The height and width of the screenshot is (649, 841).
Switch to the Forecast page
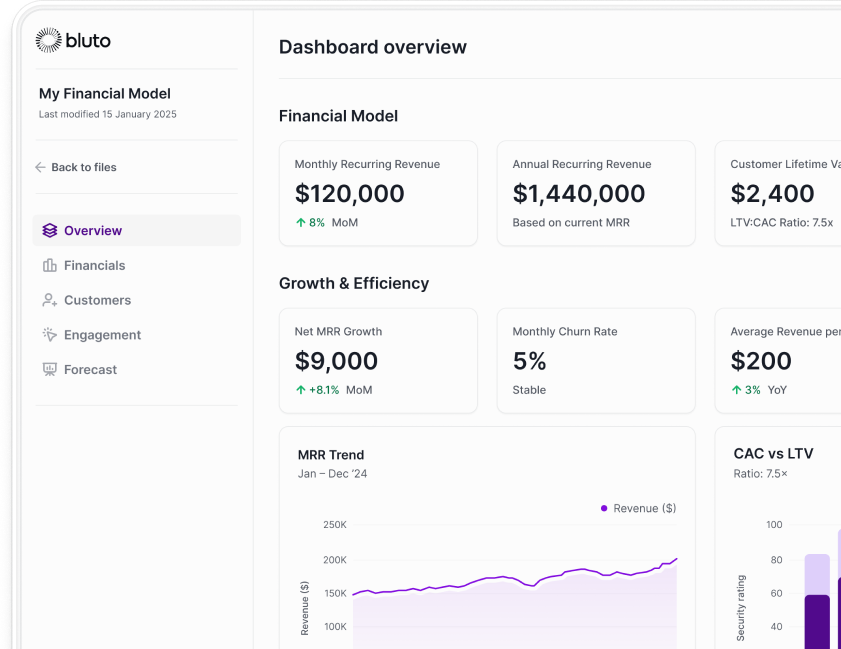pyautogui.click(x=90, y=370)
